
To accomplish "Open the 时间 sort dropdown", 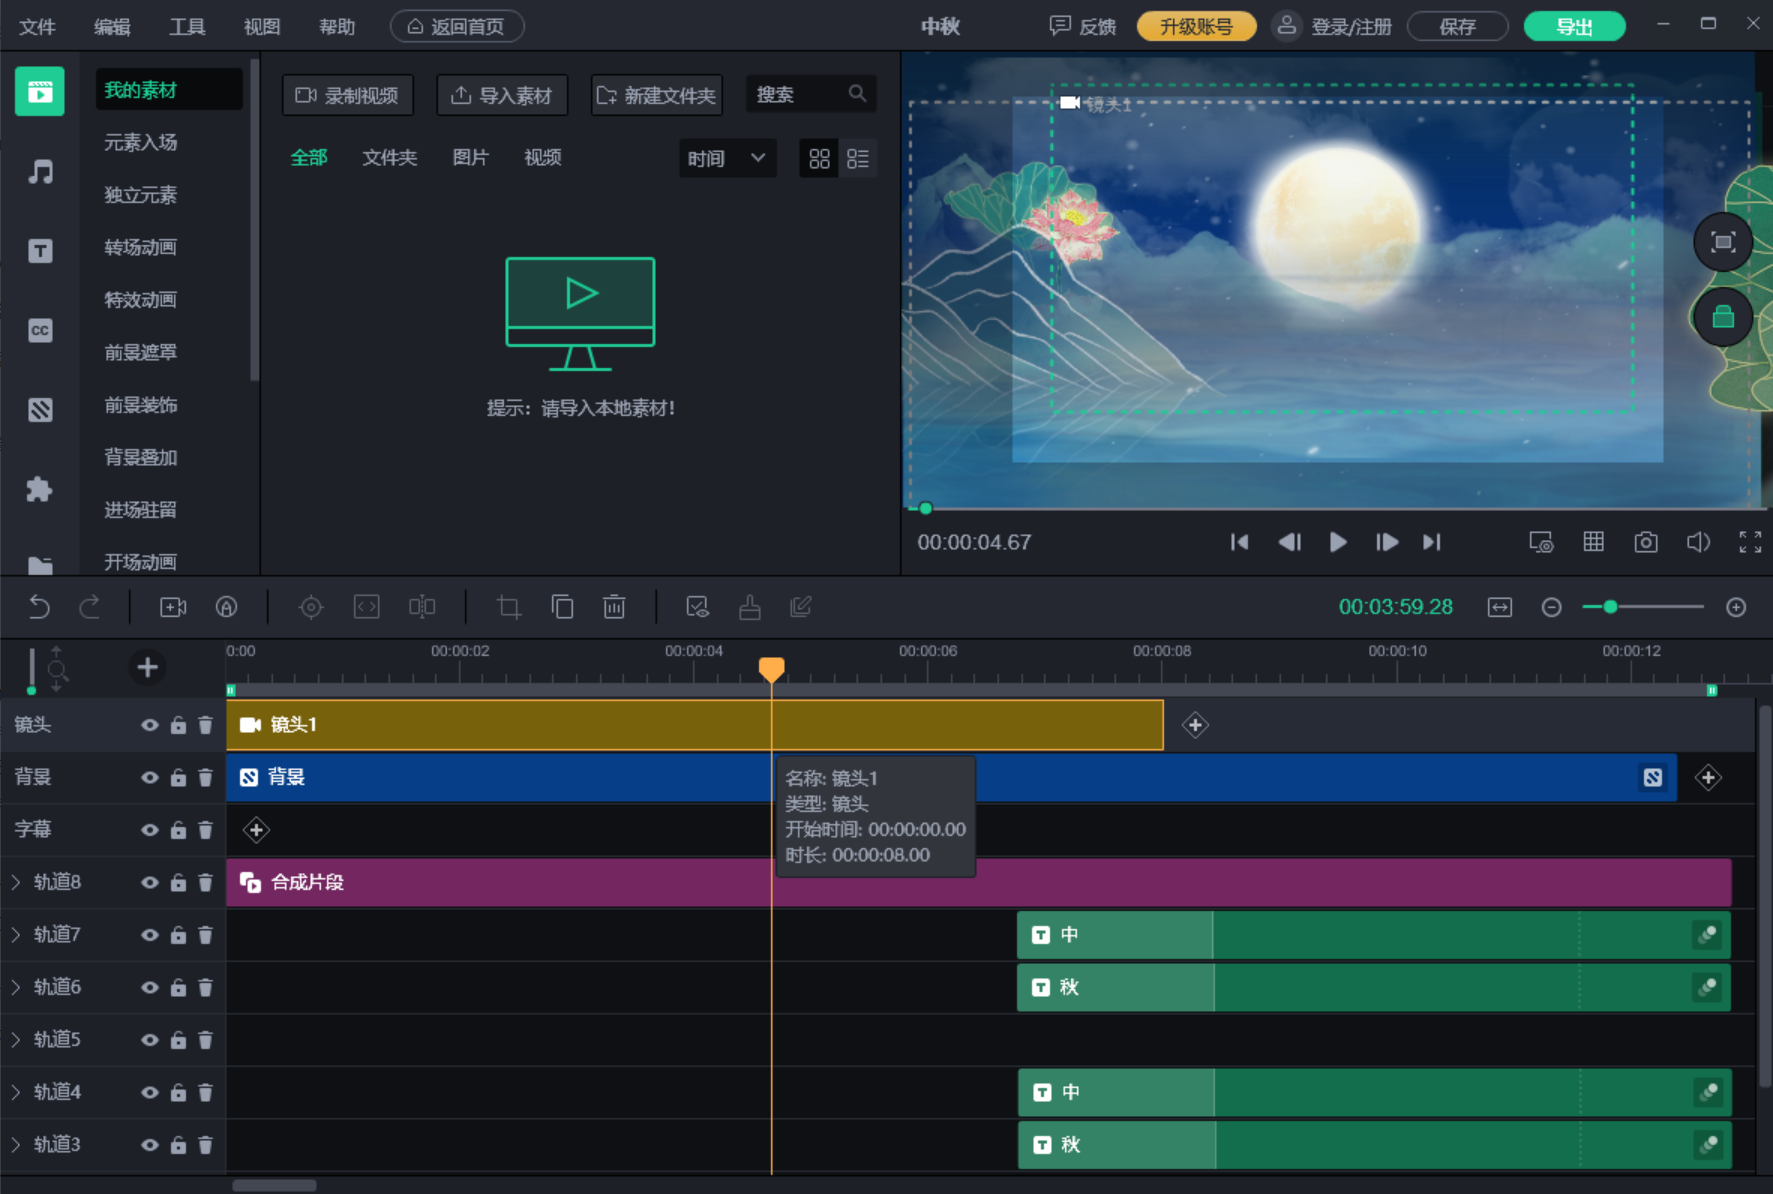I will tap(727, 158).
